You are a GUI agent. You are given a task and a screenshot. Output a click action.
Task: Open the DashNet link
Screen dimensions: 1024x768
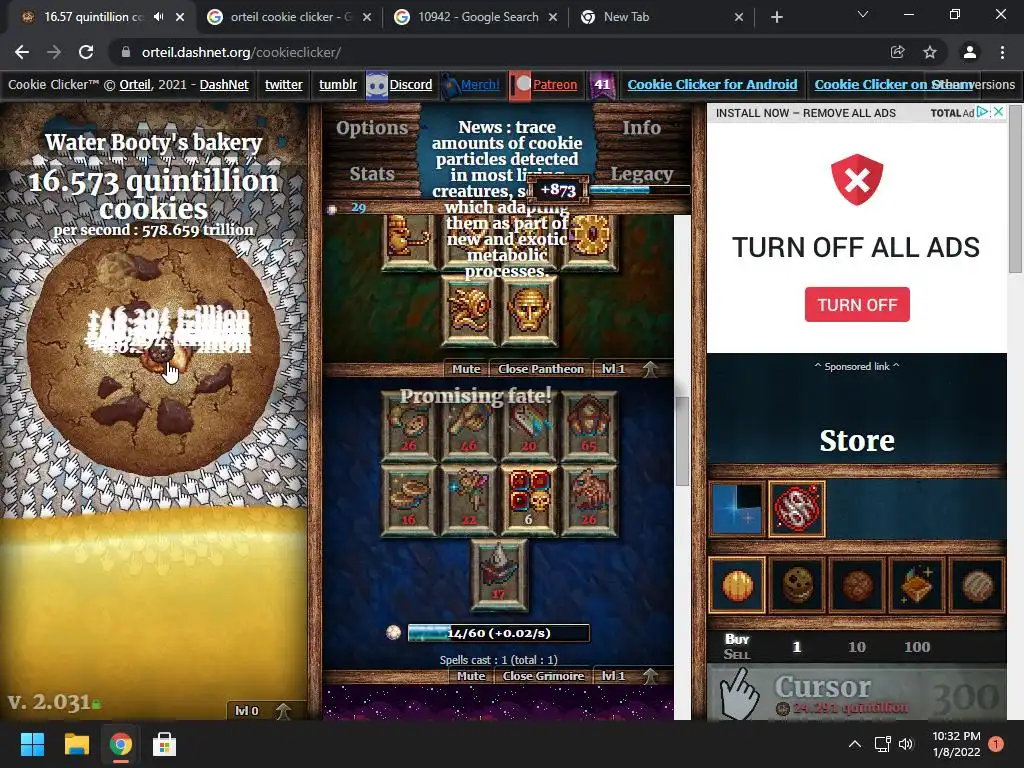tap(224, 84)
